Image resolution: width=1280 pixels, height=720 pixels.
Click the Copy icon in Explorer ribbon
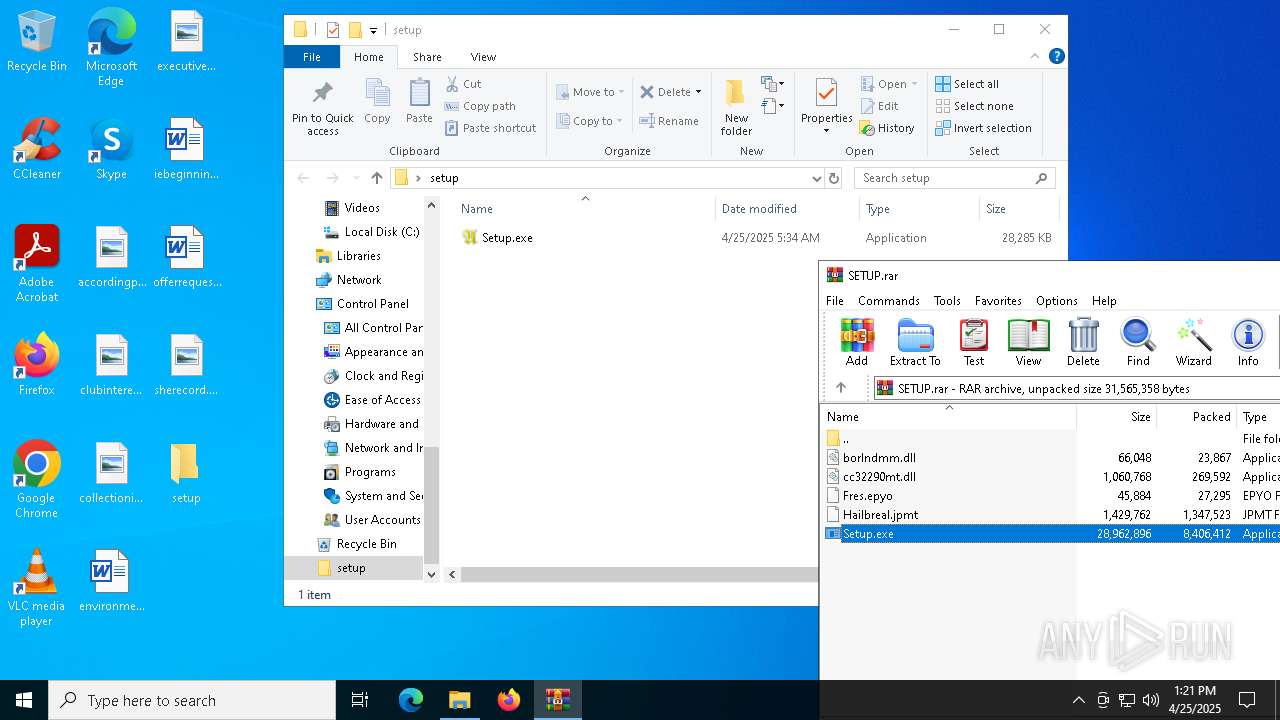(x=377, y=102)
